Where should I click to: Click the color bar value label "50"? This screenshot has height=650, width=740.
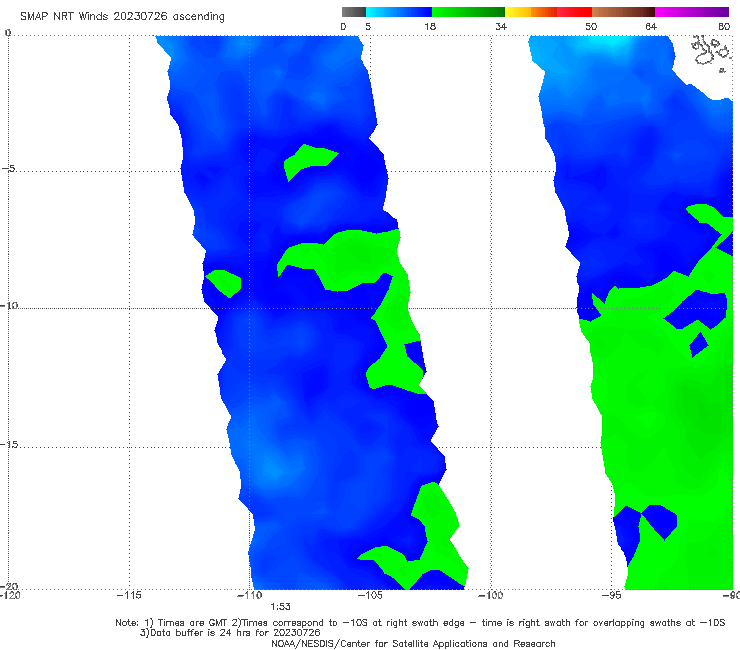(591, 26)
